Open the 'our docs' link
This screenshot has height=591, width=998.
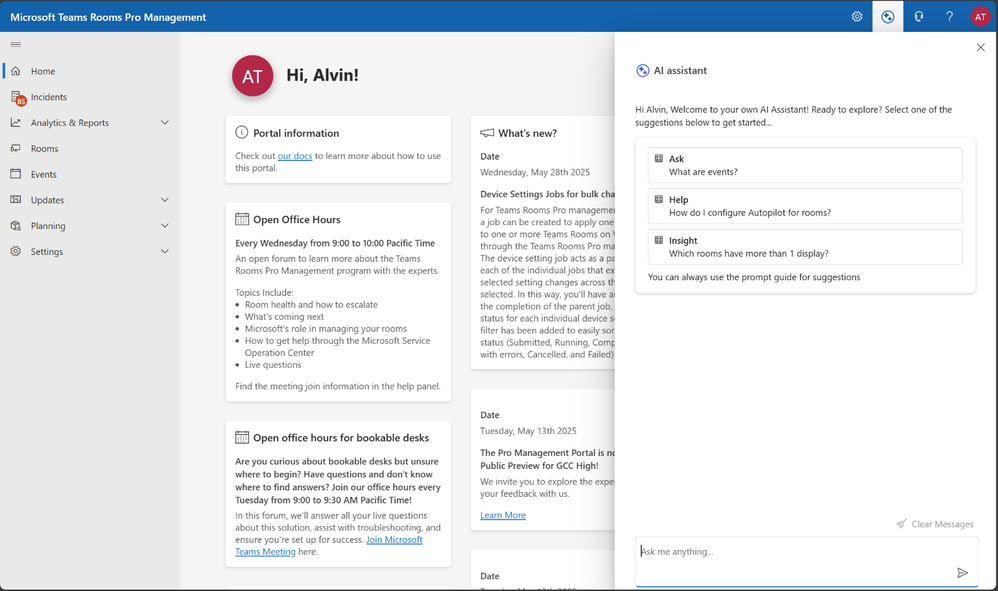(x=295, y=156)
